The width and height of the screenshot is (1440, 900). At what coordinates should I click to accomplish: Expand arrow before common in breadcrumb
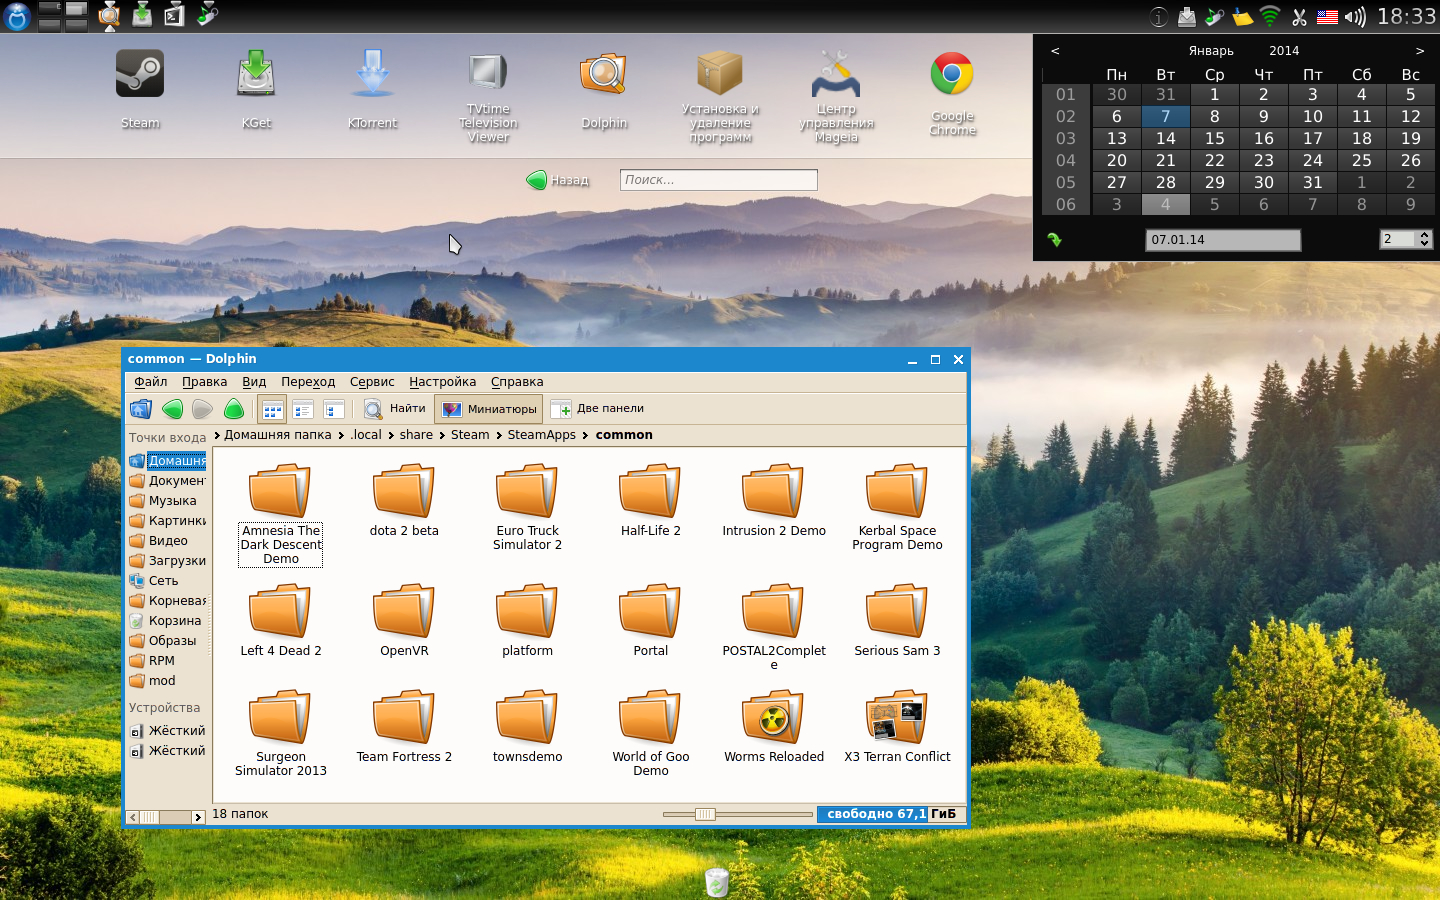click(x=586, y=435)
